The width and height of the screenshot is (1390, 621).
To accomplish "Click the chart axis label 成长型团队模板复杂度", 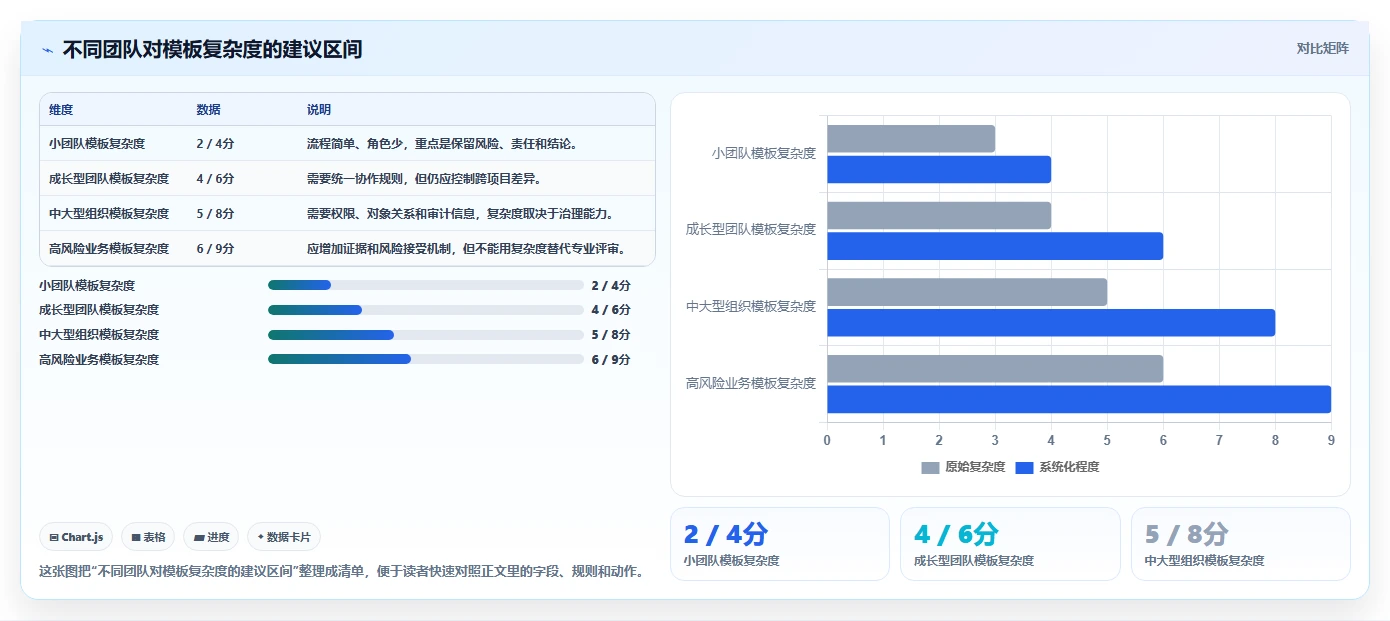I will 751,229.
